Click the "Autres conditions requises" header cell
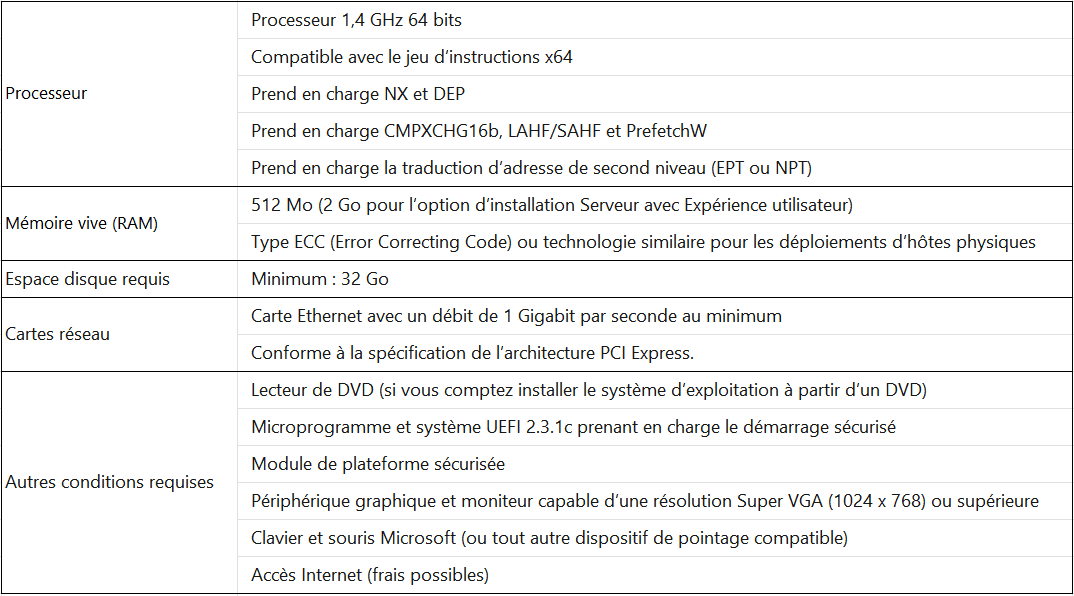Screen dimensions: 1074x596 coord(110,482)
